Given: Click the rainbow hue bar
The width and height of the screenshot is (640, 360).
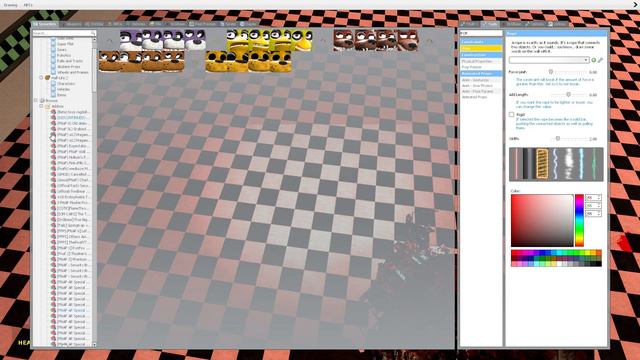Looking at the screenshot, I should coord(579,220).
